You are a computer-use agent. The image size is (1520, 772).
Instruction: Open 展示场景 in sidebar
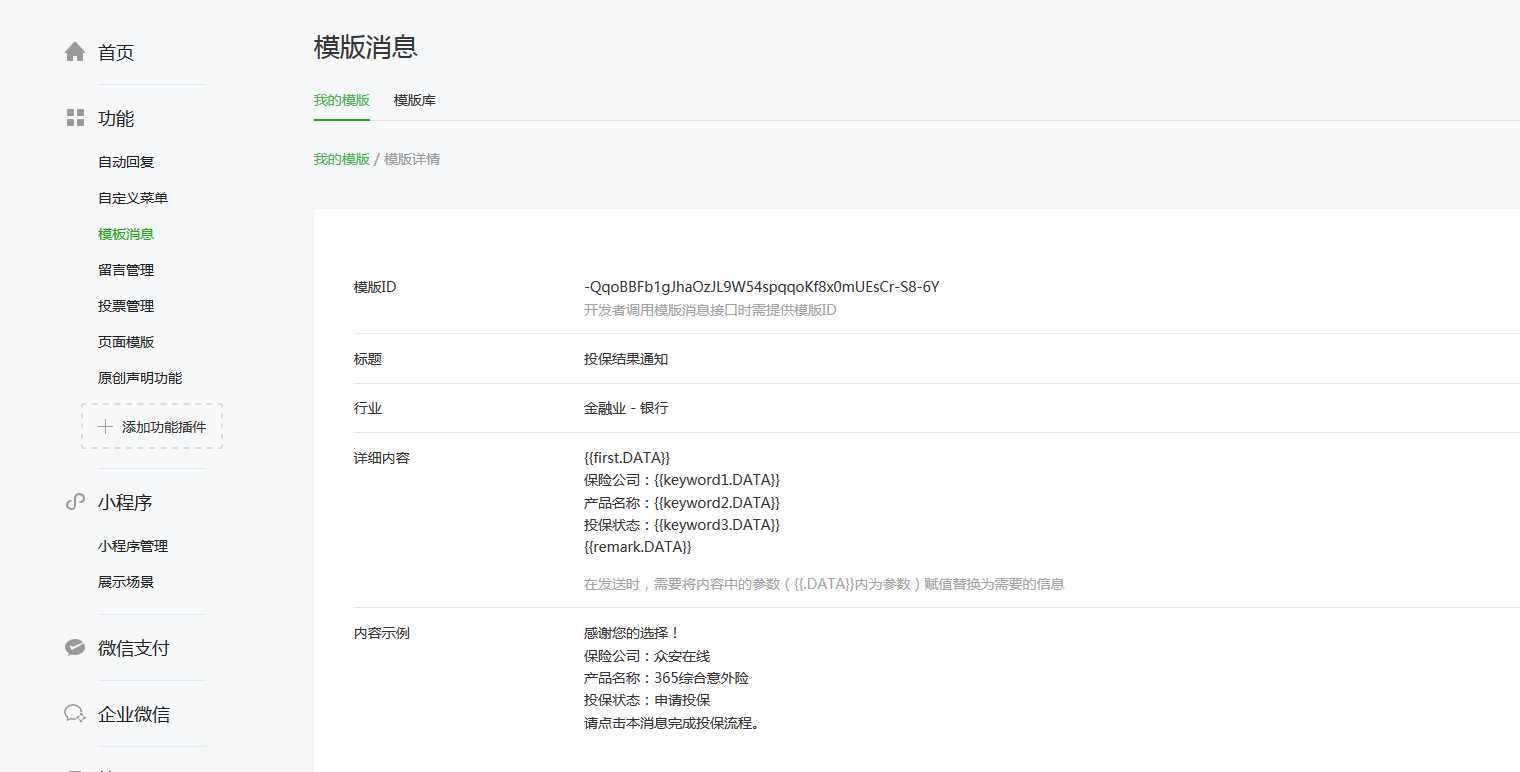coord(126,582)
